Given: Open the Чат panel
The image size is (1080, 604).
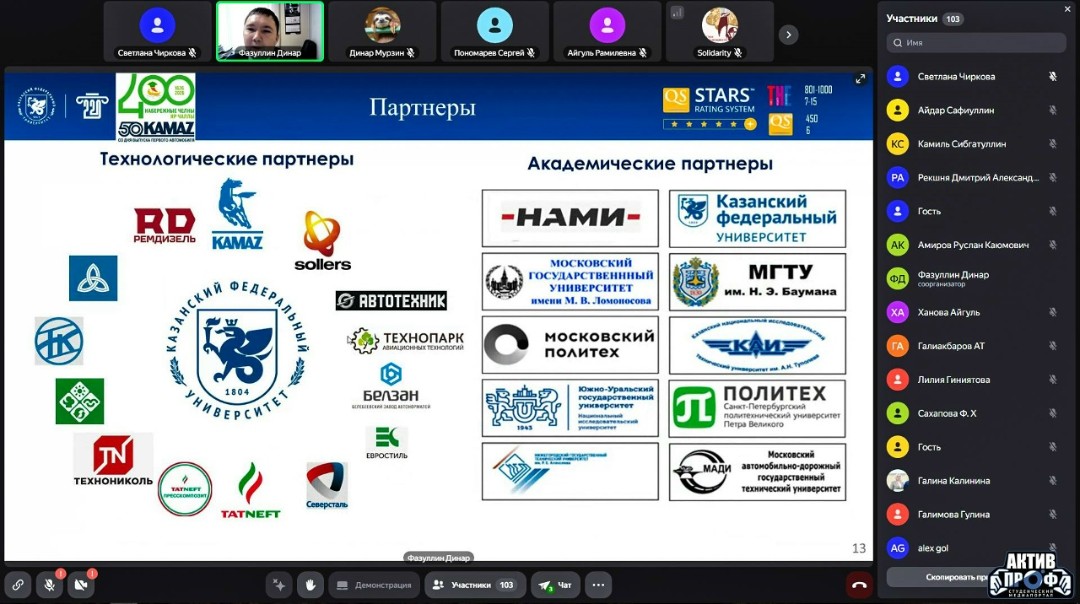Looking at the screenshot, I should [x=555, y=585].
